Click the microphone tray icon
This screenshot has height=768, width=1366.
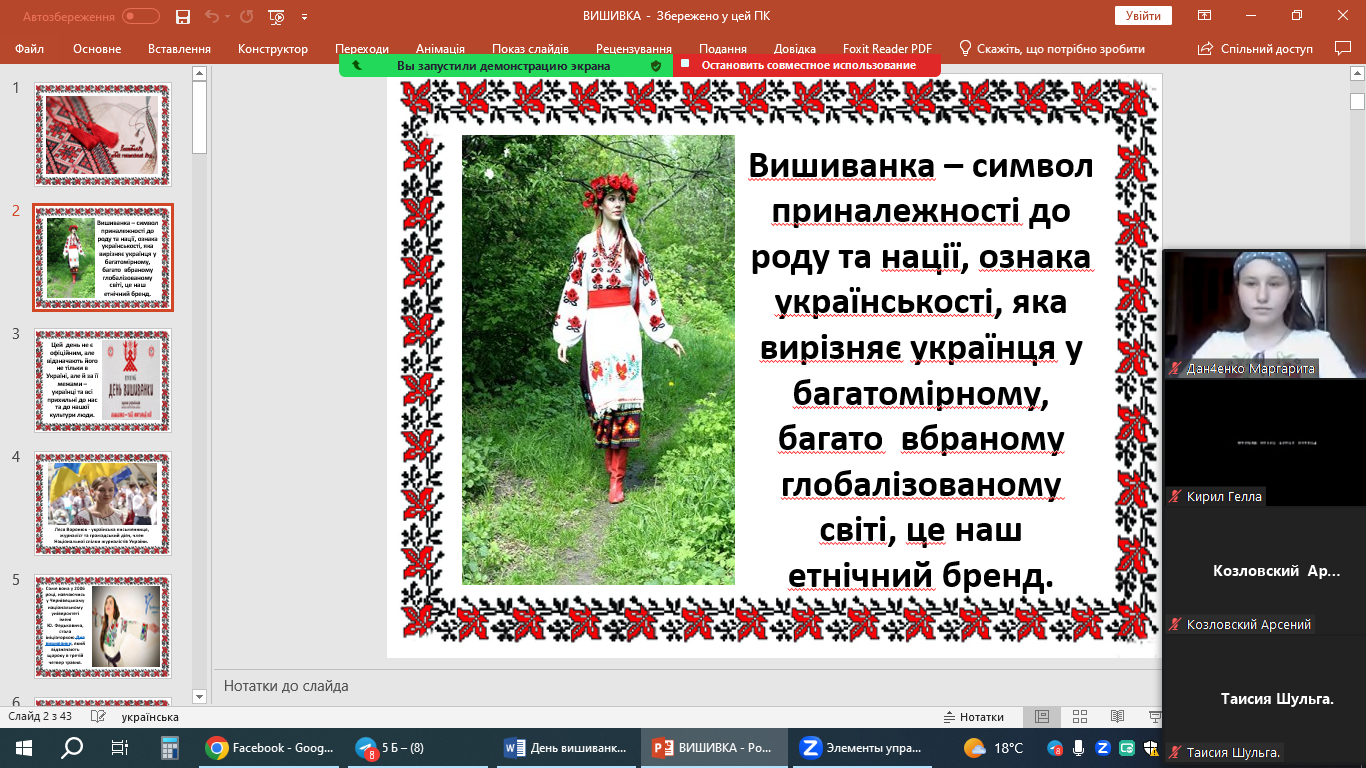(1079, 748)
